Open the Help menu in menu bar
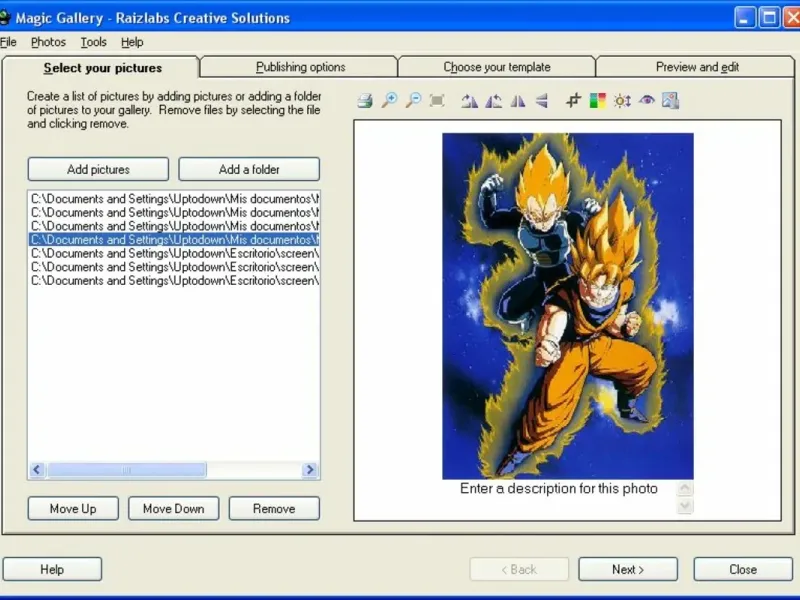The height and width of the screenshot is (600, 800). coord(132,42)
